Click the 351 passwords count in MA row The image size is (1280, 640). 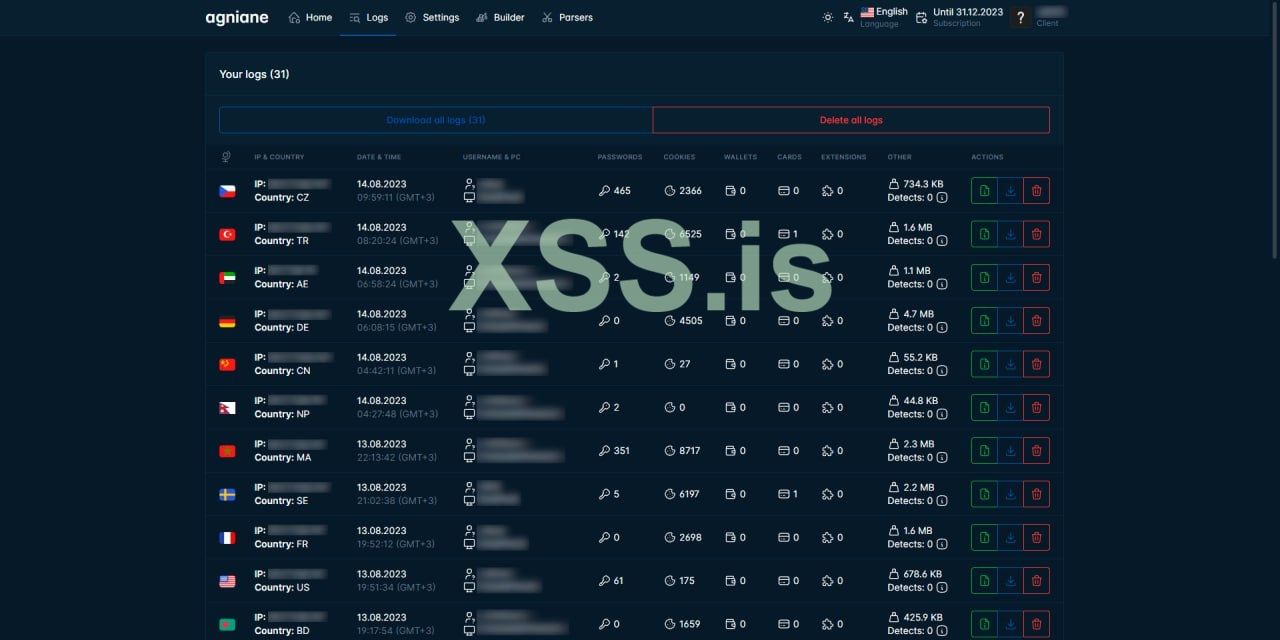pyautogui.click(x=622, y=451)
